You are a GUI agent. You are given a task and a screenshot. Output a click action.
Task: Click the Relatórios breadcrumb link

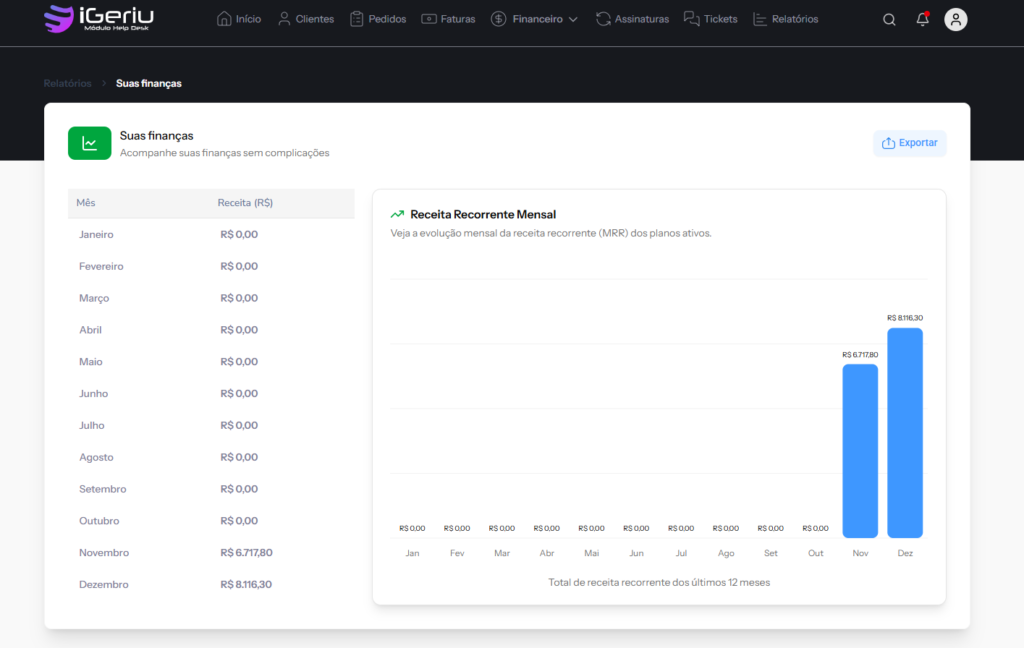pyautogui.click(x=67, y=83)
